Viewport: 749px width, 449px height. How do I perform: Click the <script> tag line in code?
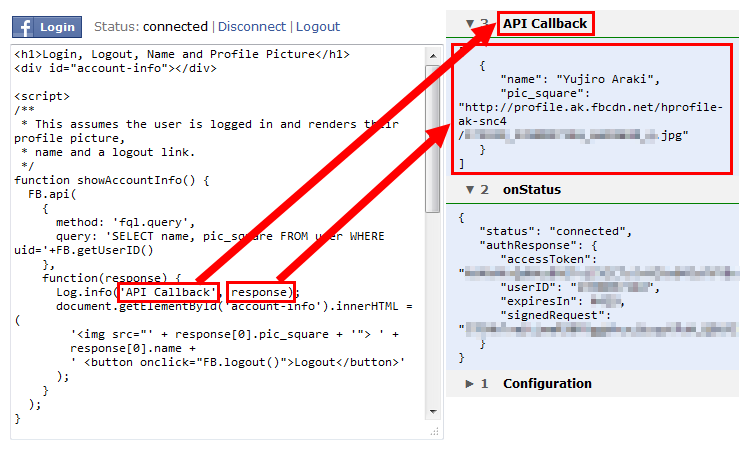tap(42, 96)
